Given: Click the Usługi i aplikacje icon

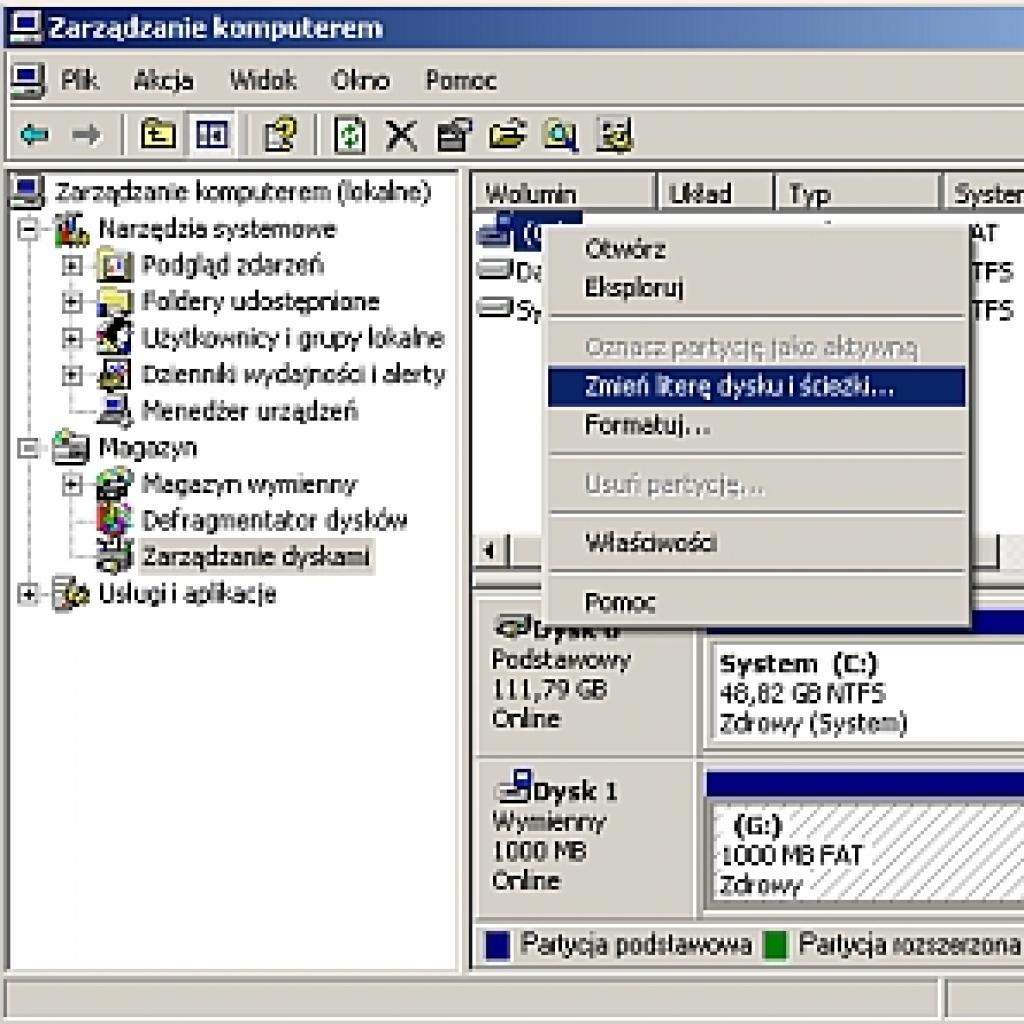Looking at the screenshot, I should [71, 594].
